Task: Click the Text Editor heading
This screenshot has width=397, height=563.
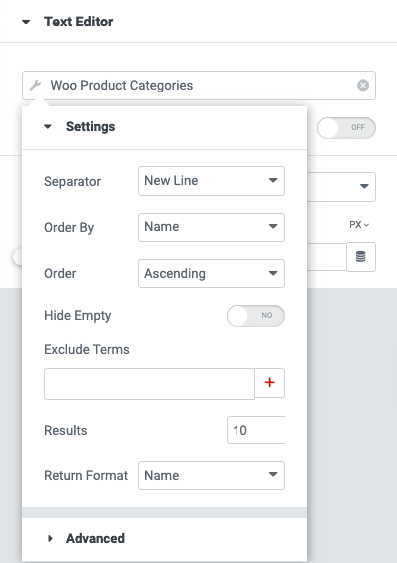Action: (x=79, y=22)
